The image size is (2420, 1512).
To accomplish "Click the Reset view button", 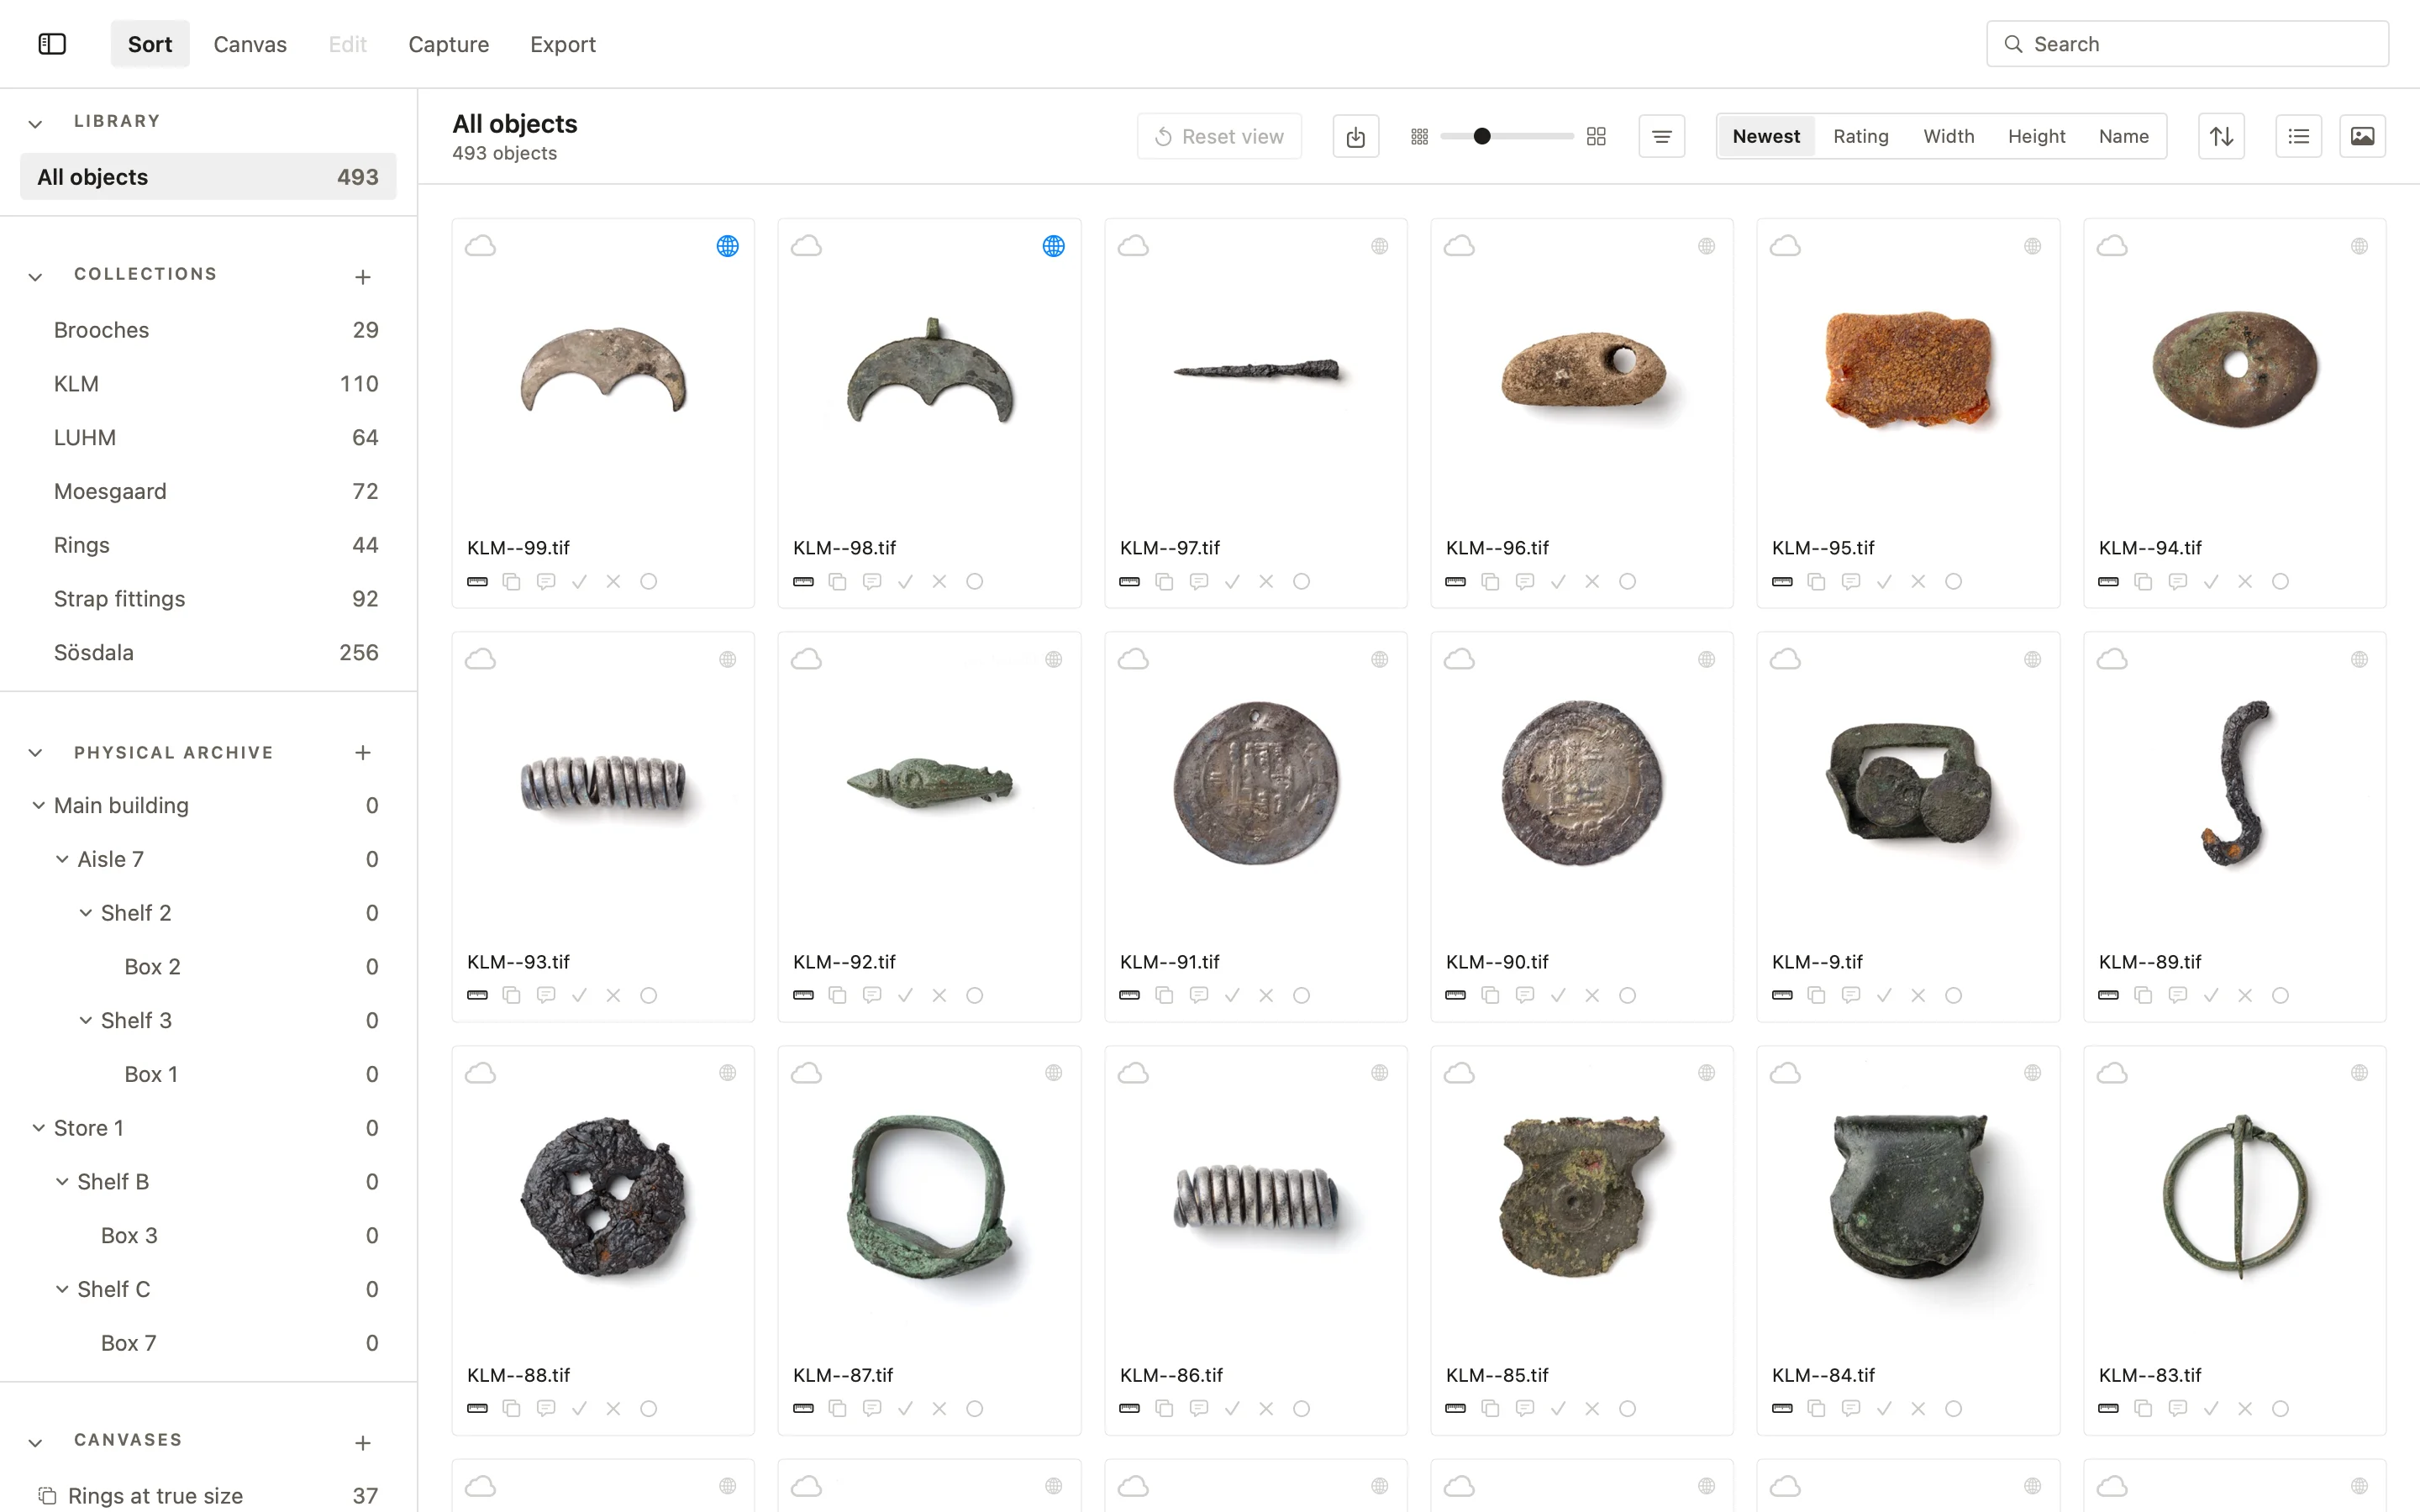I will click(1219, 136).
